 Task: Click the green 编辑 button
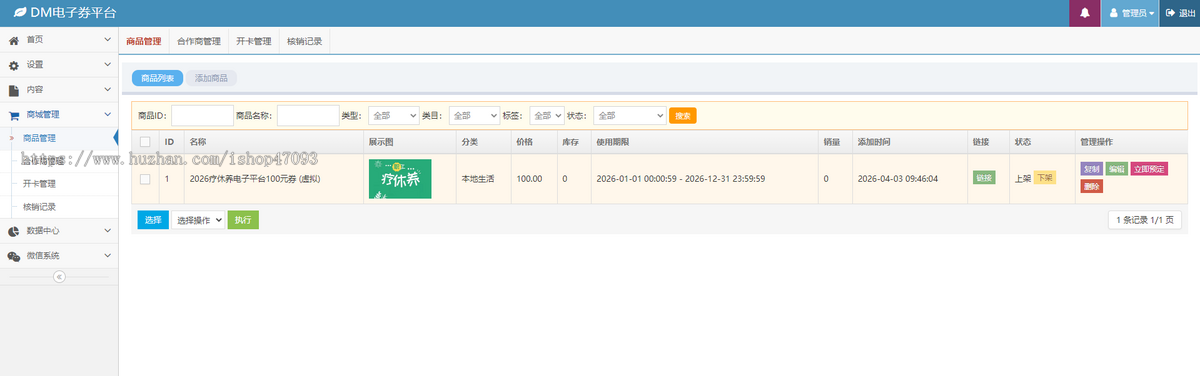[x=1117, y=169]
